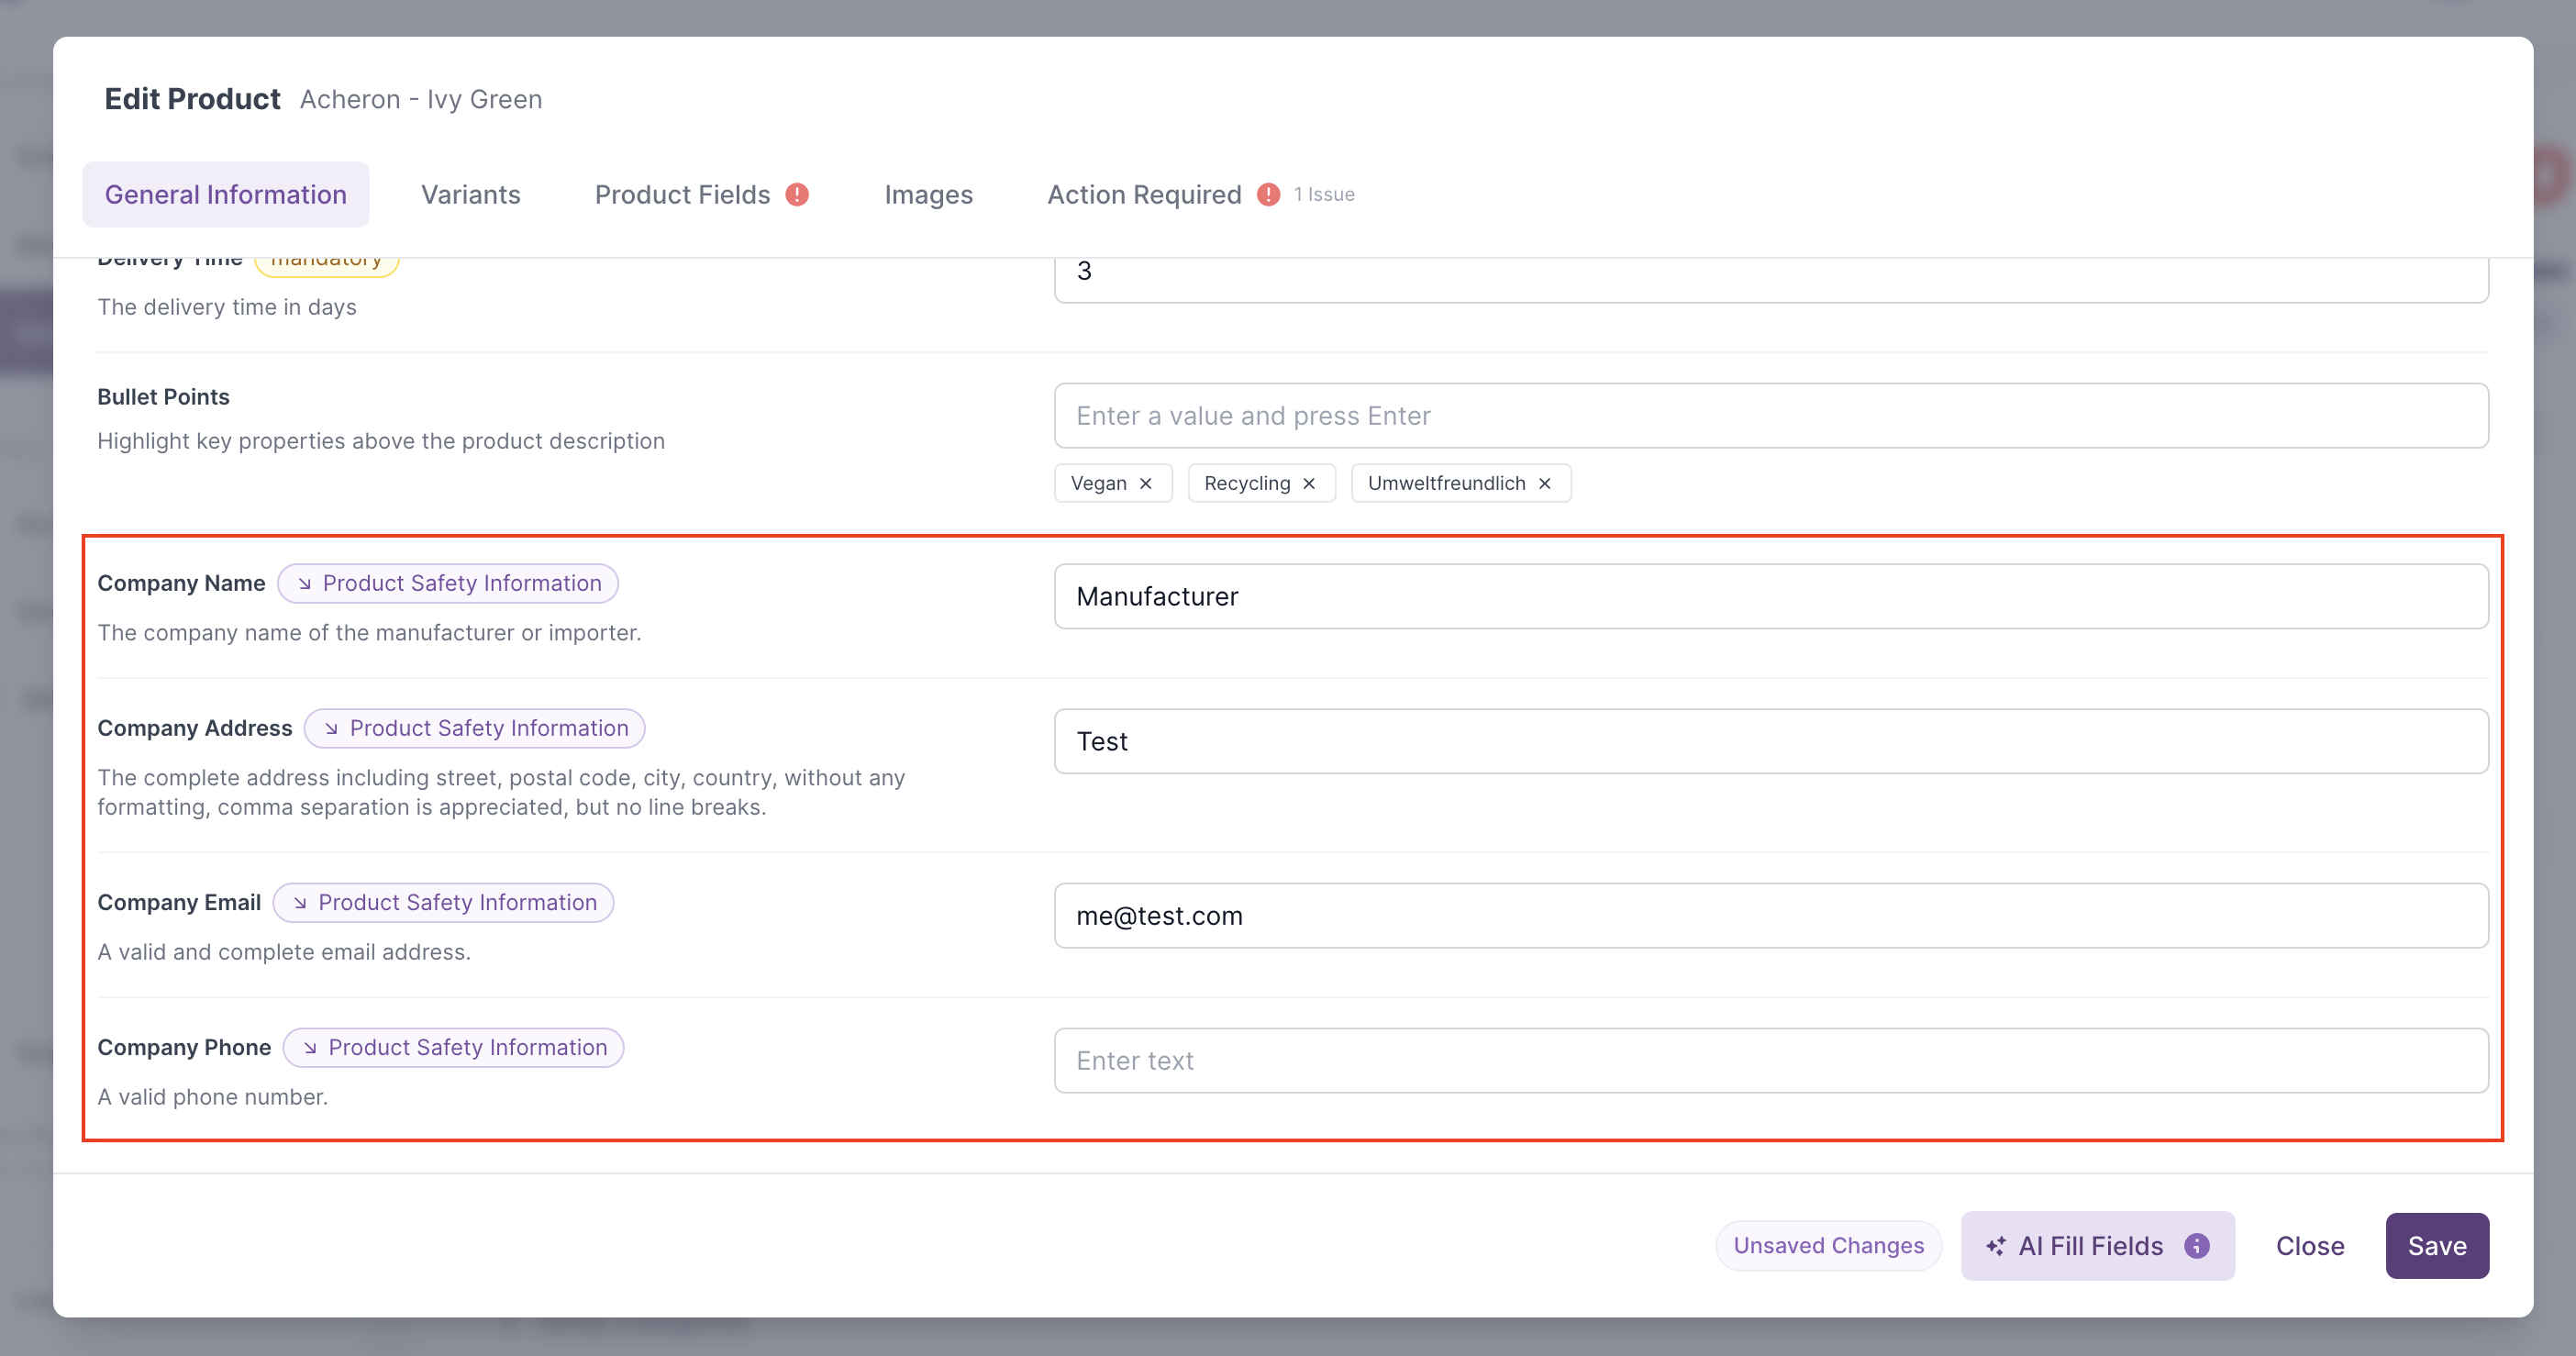Remove the Vegan bullet point tag
The image size is (2576, 1356).
pos(1146,483)
